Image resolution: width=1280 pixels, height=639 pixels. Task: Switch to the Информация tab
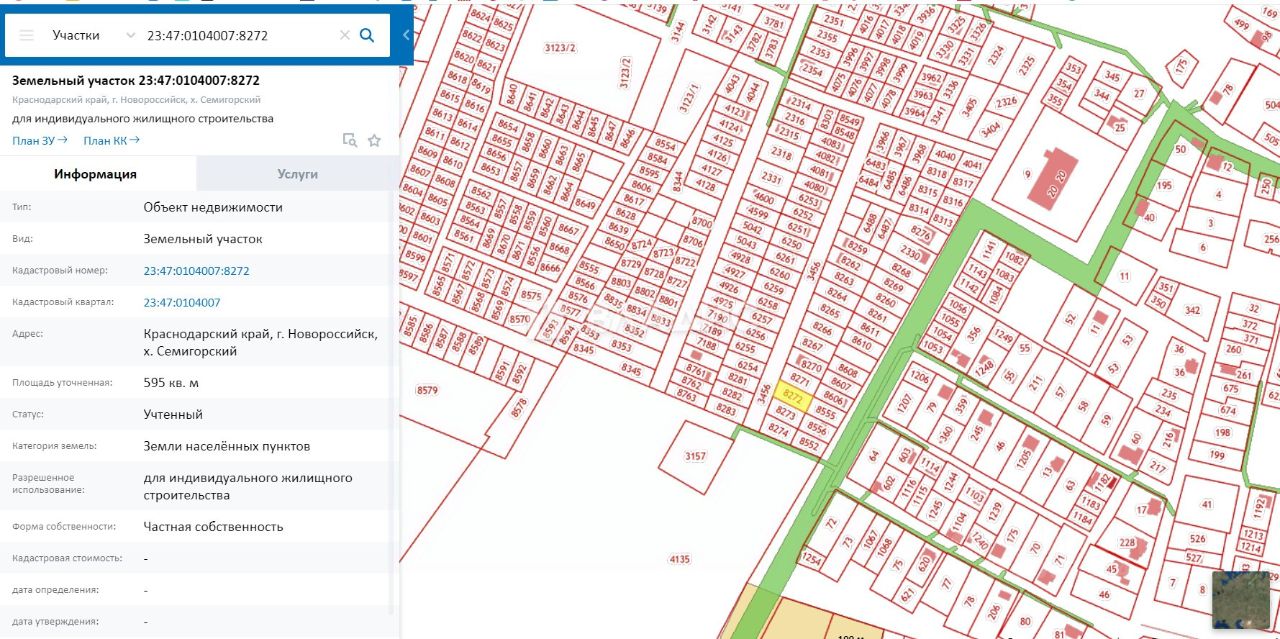(96, 174)
